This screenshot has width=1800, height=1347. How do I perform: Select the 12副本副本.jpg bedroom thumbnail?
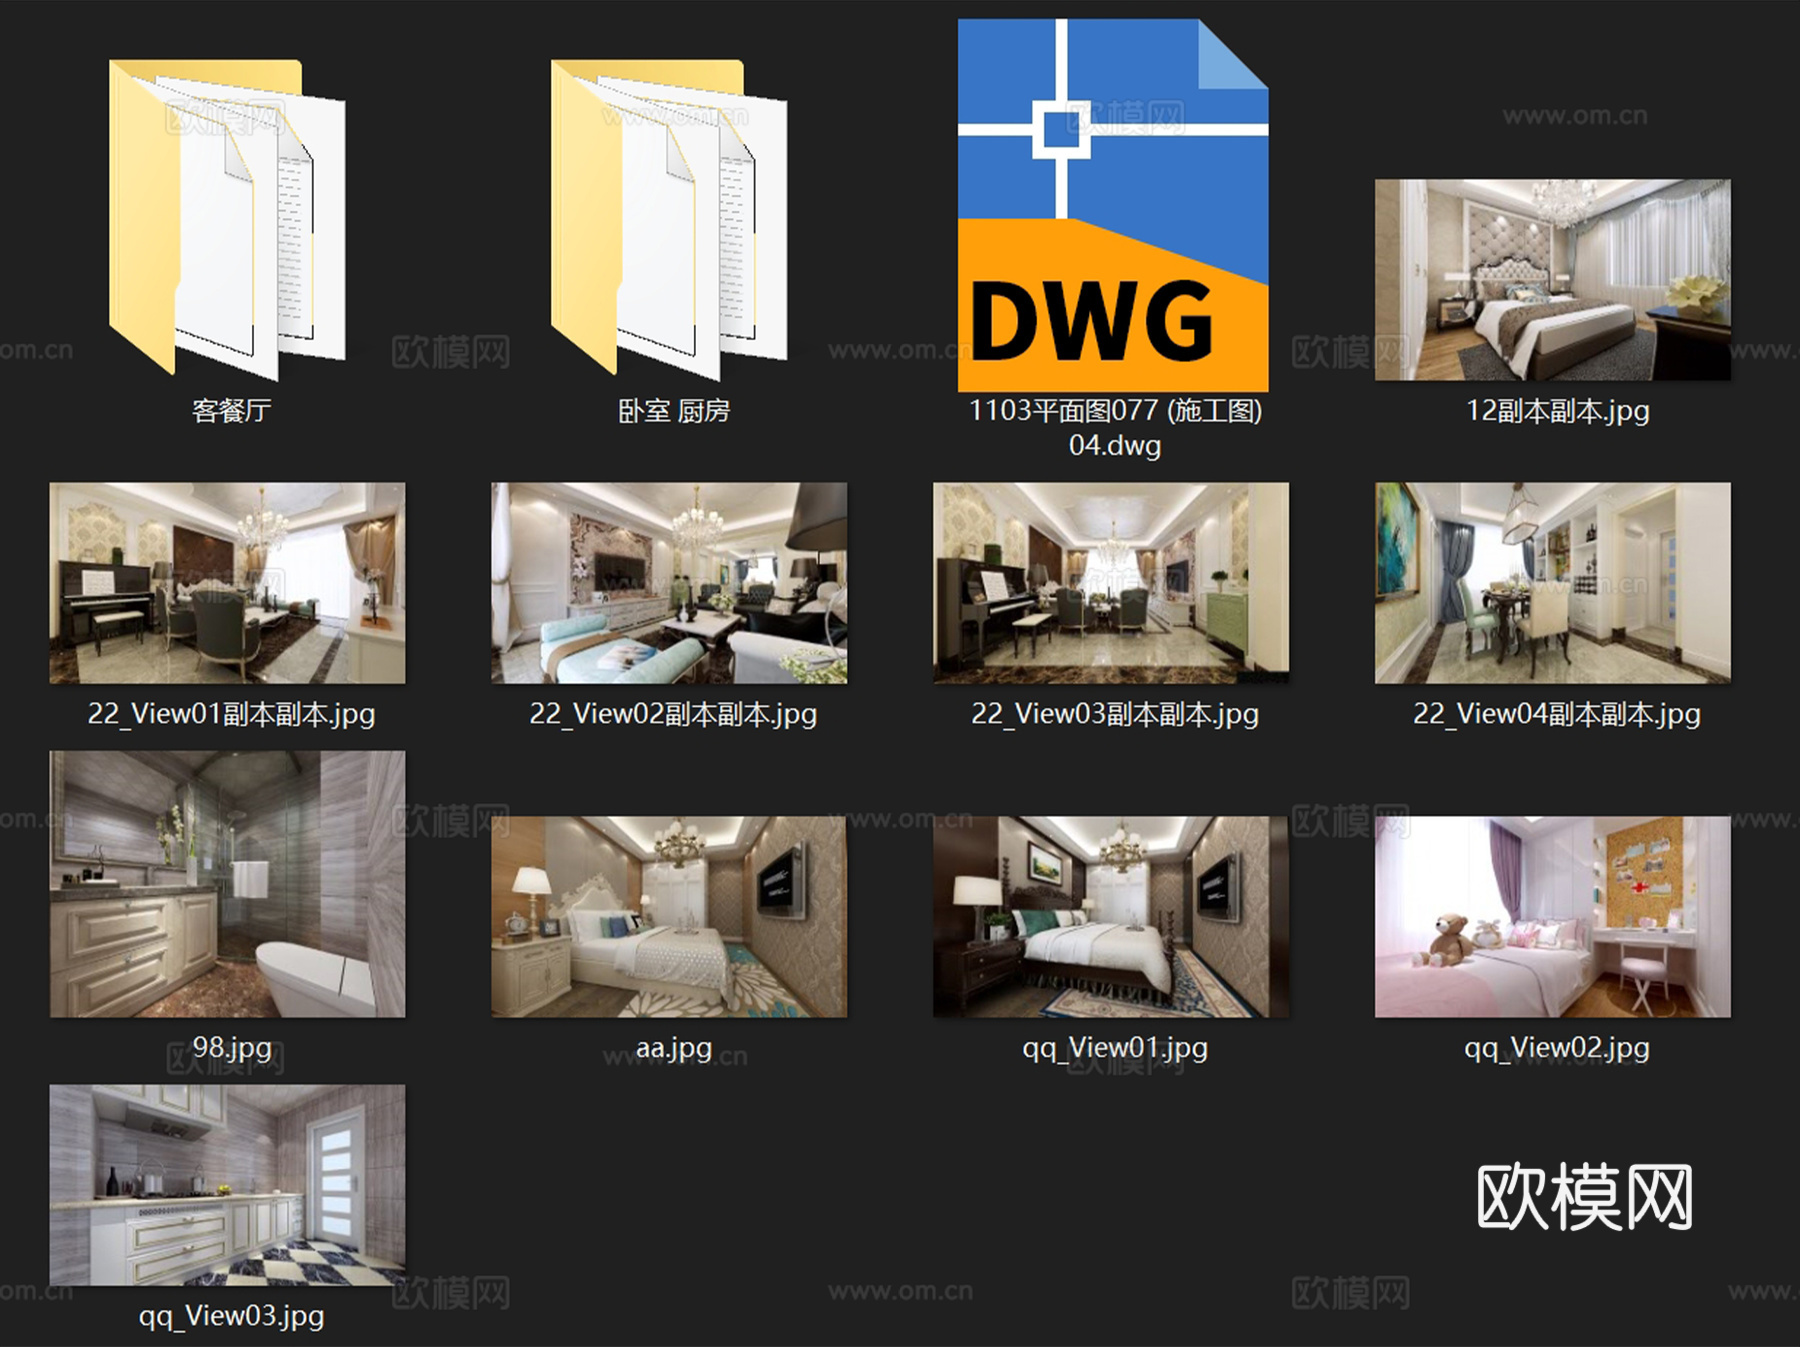1553,280
